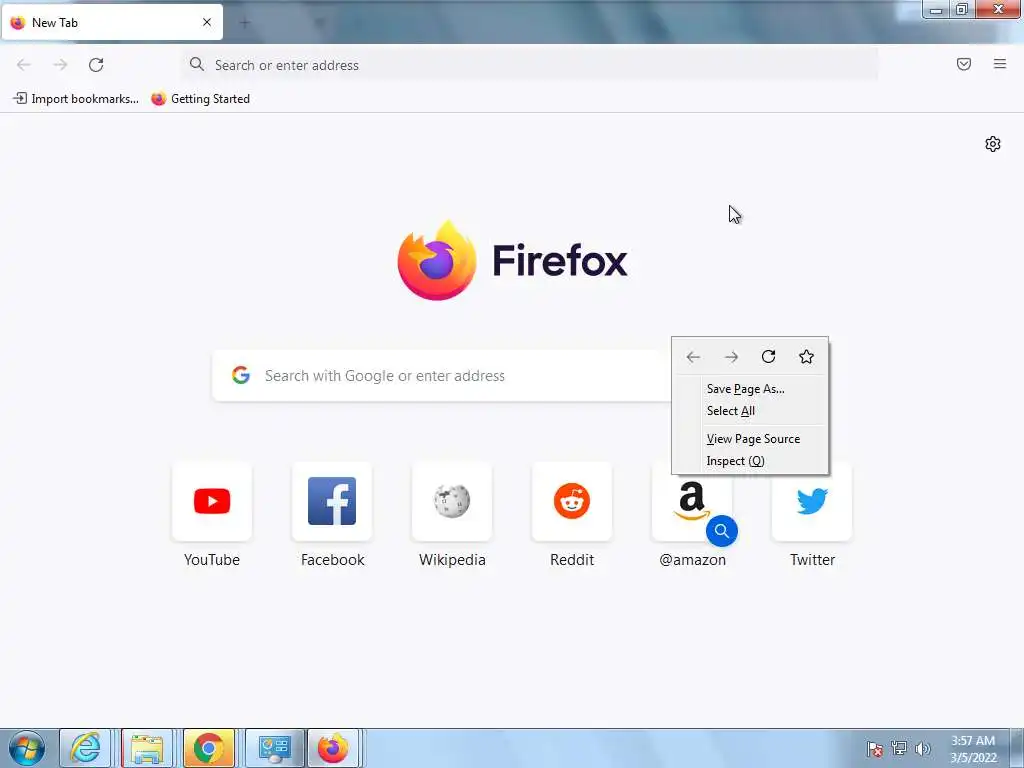This screenshot has height=768, width=1024.
Task: Reload the page from the context menu
Action: (x=769, y=357)
